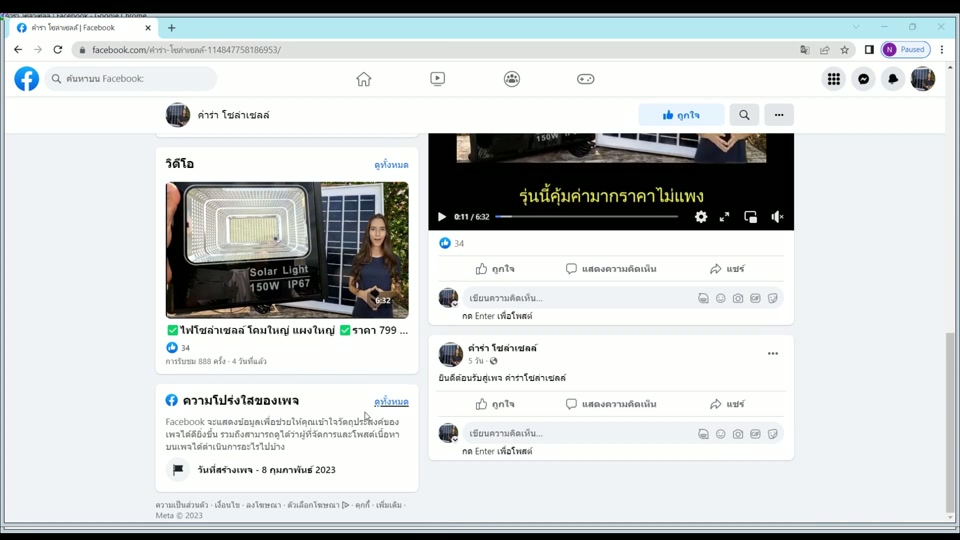Like the video post with ถูกใจ
Screen dimensions: 960x540
pos(495,269)
